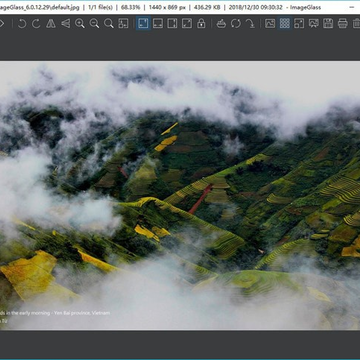Image resolution: width=360 pixels, height=360 pixels.
Task: Zoom out with the minus magnifier
Action: [x=94, y=24]
